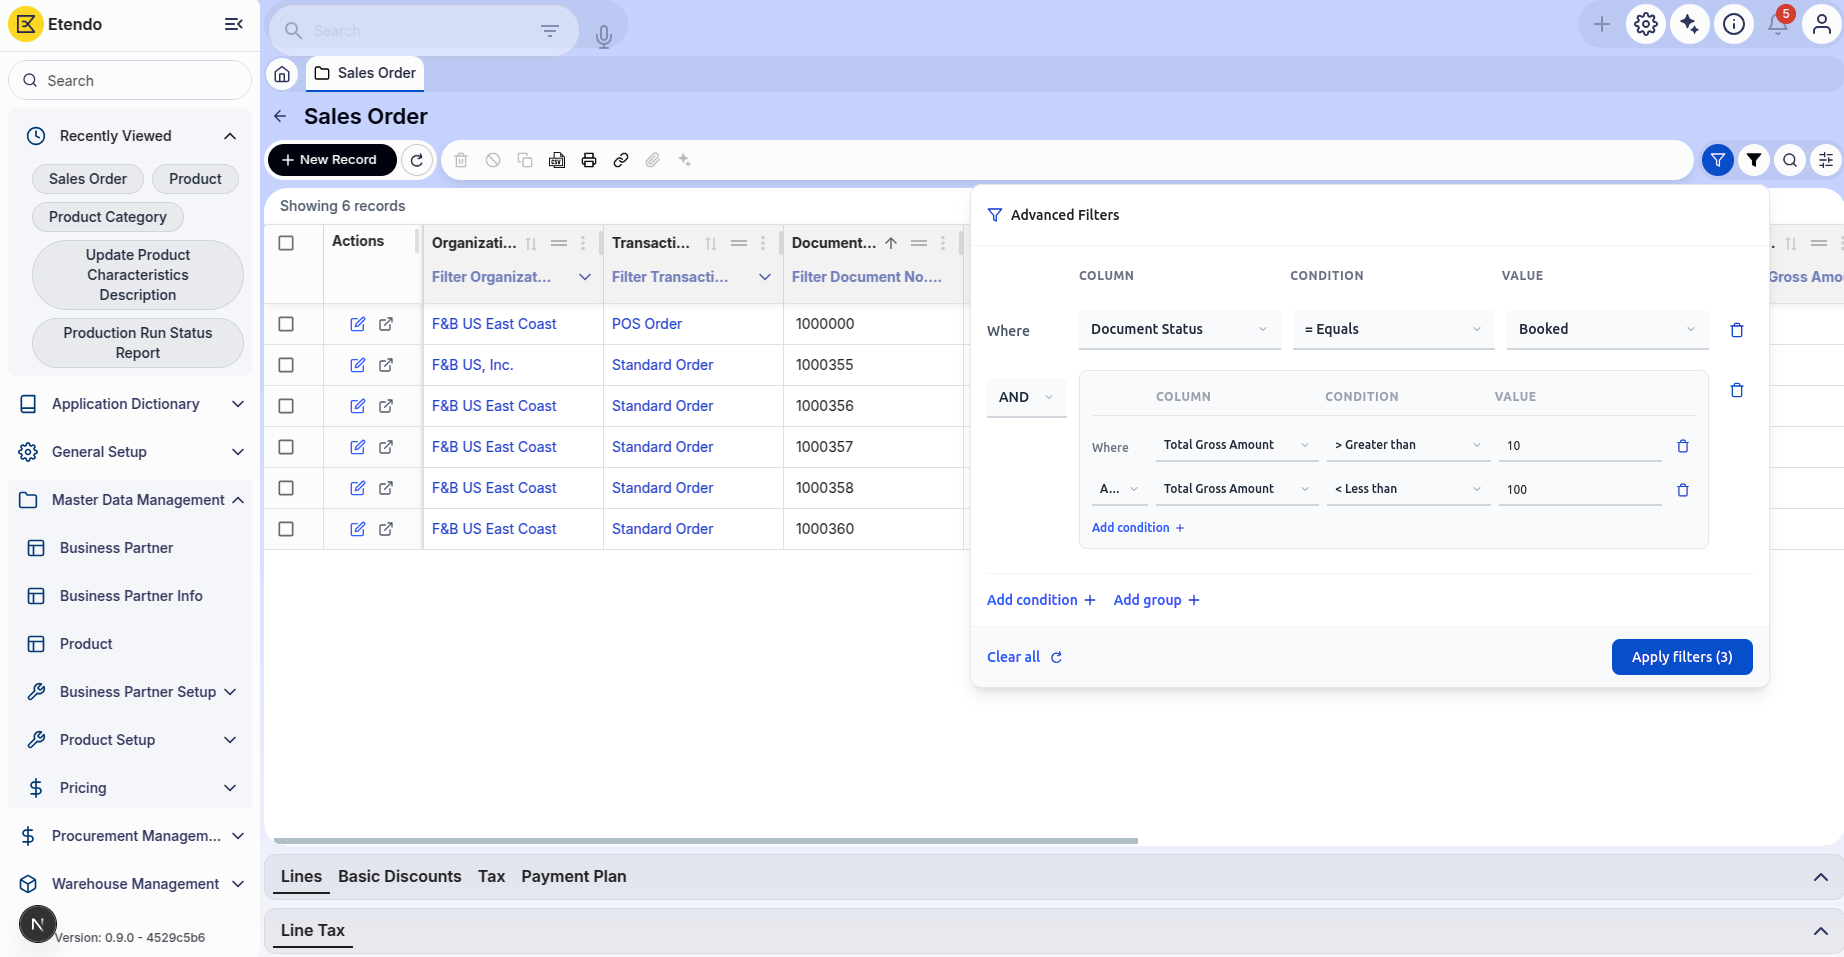Viewport: 1844px width, 957px height.
Task: Change the AND group operator dropdown
Action: 1026,397
